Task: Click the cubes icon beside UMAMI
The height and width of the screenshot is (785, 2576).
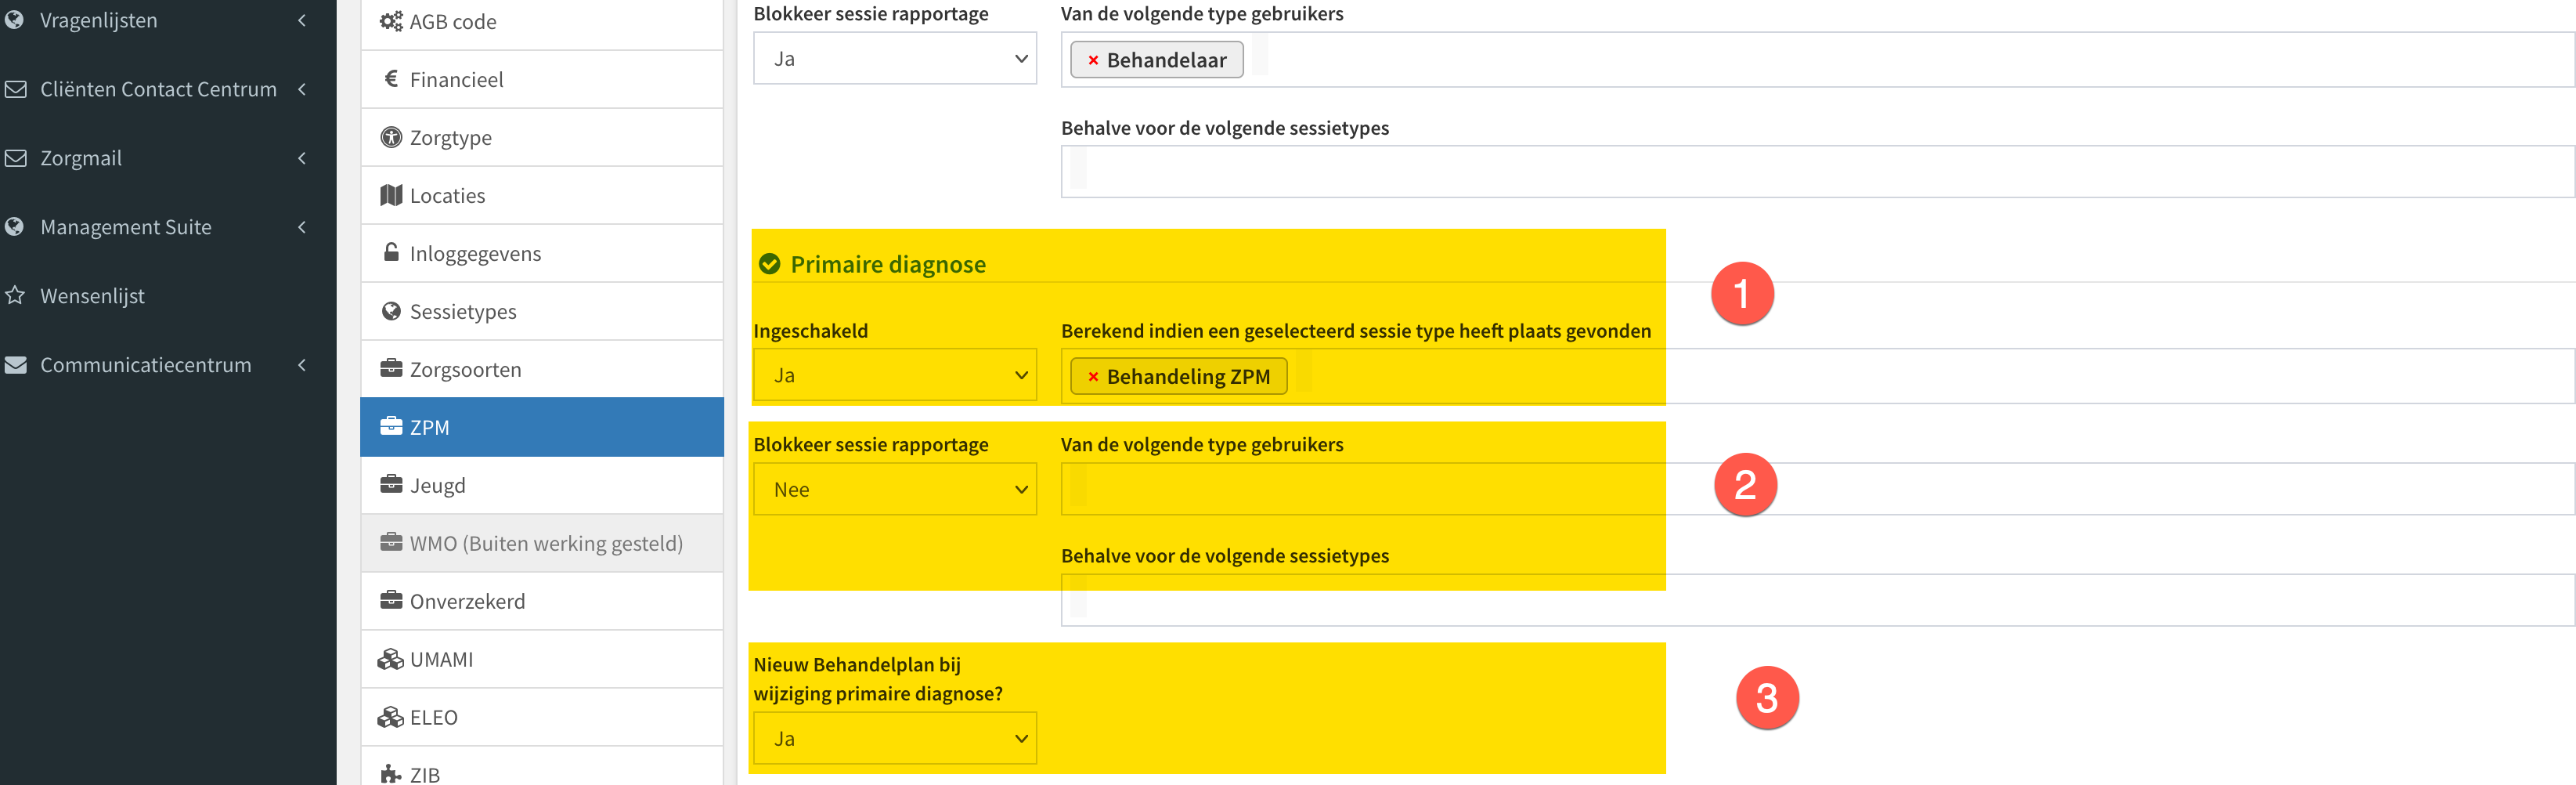Action: click(391, 659)
